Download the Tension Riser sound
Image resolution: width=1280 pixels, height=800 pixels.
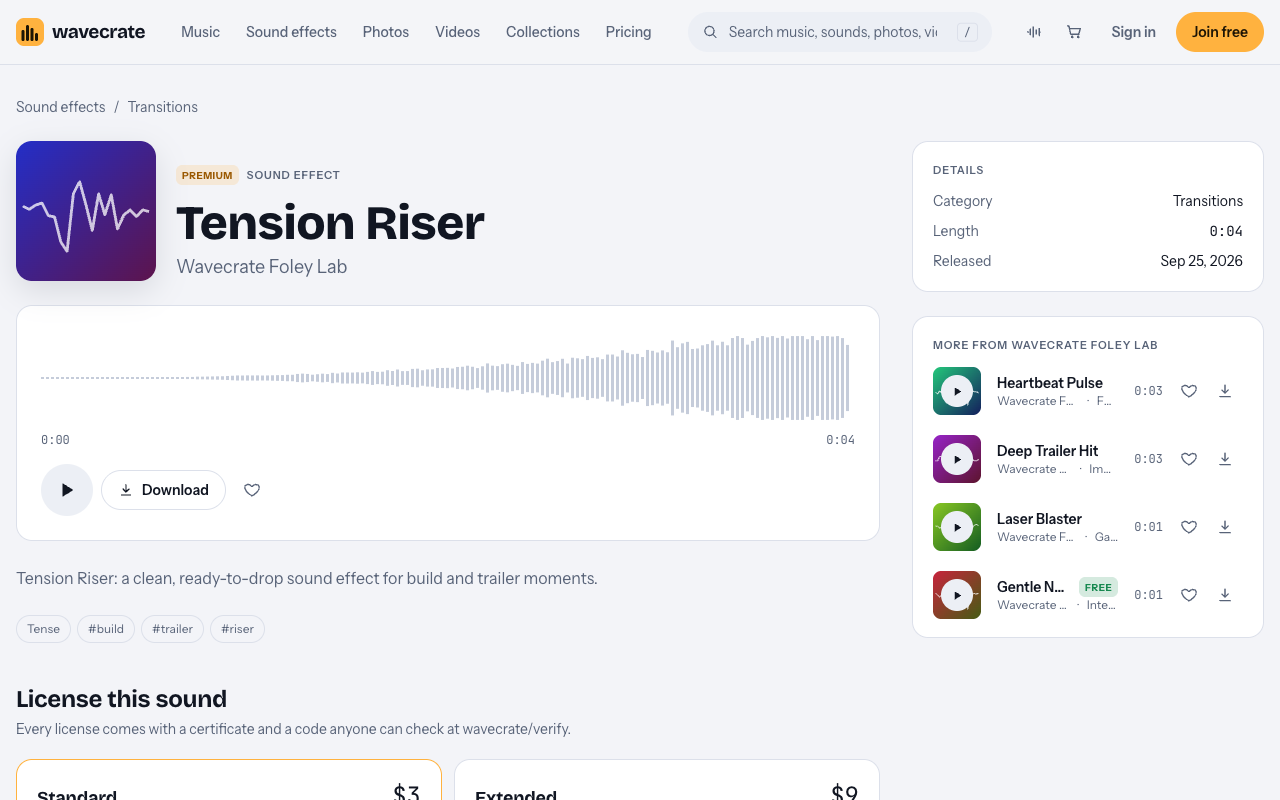tap(163, 490)
